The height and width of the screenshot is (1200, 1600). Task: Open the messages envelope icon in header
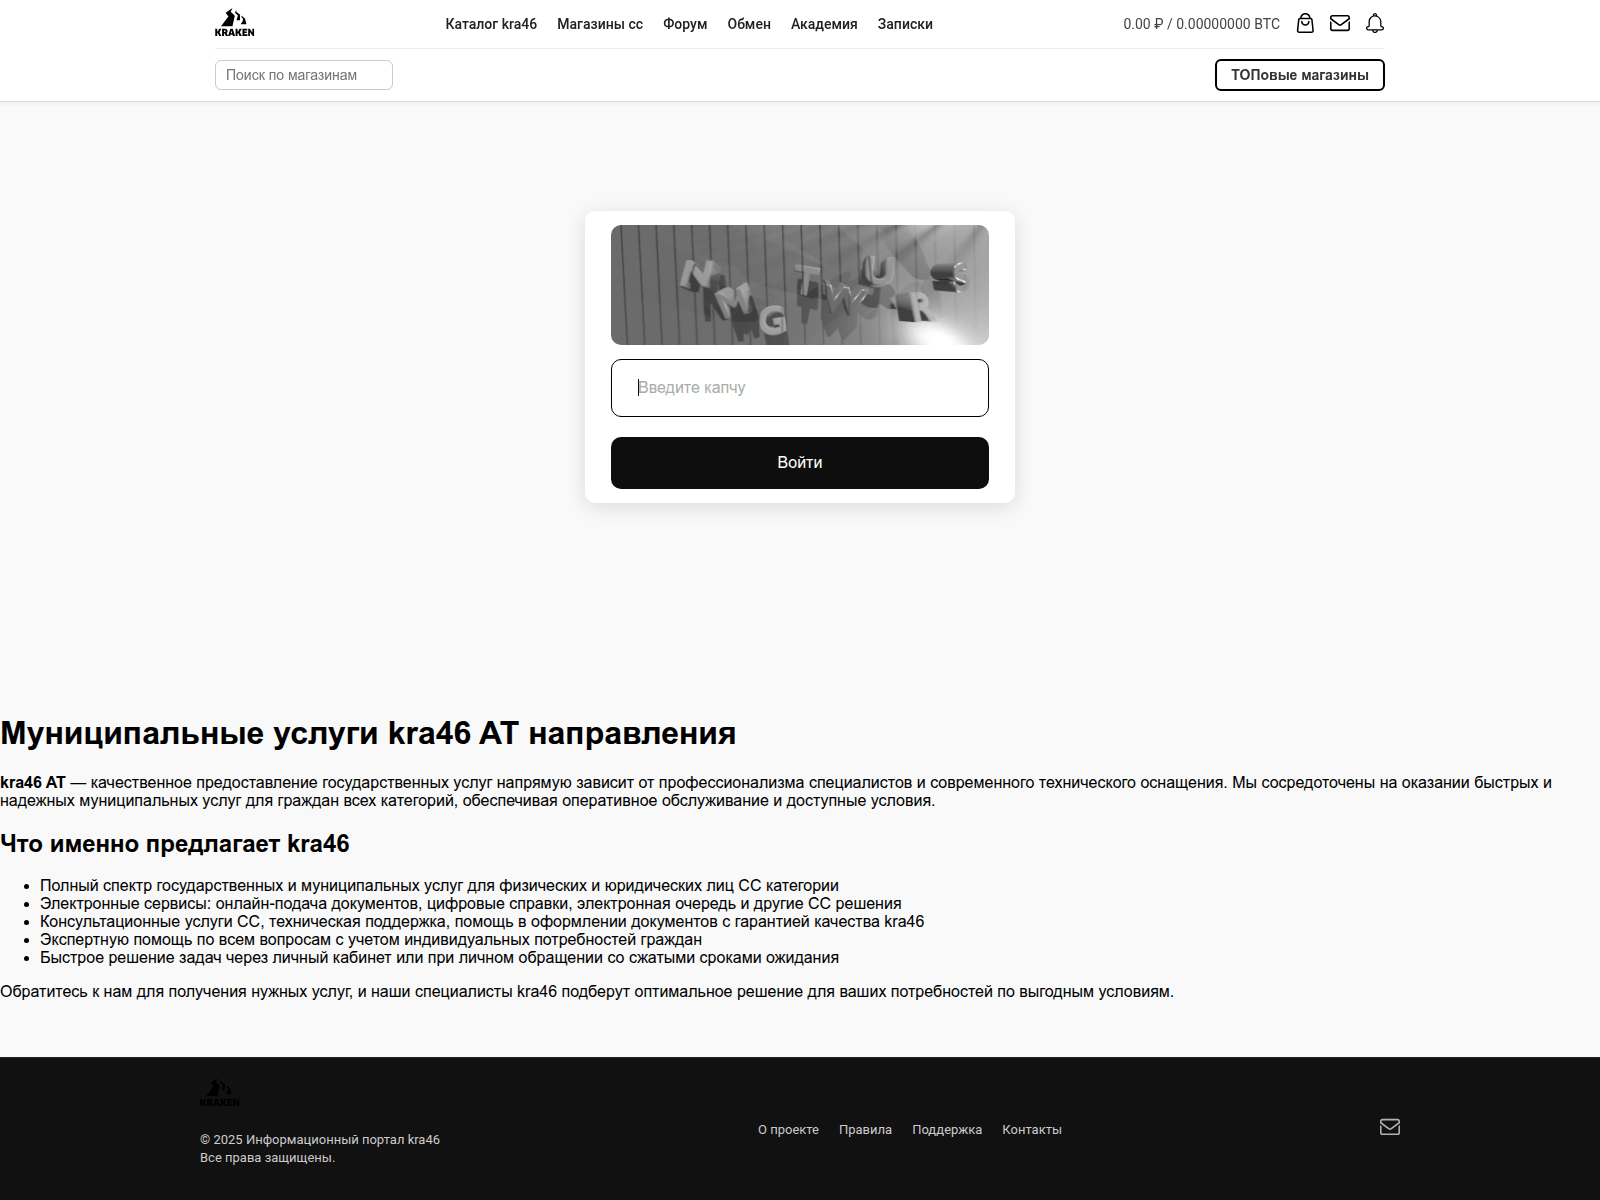point(1340,23)
